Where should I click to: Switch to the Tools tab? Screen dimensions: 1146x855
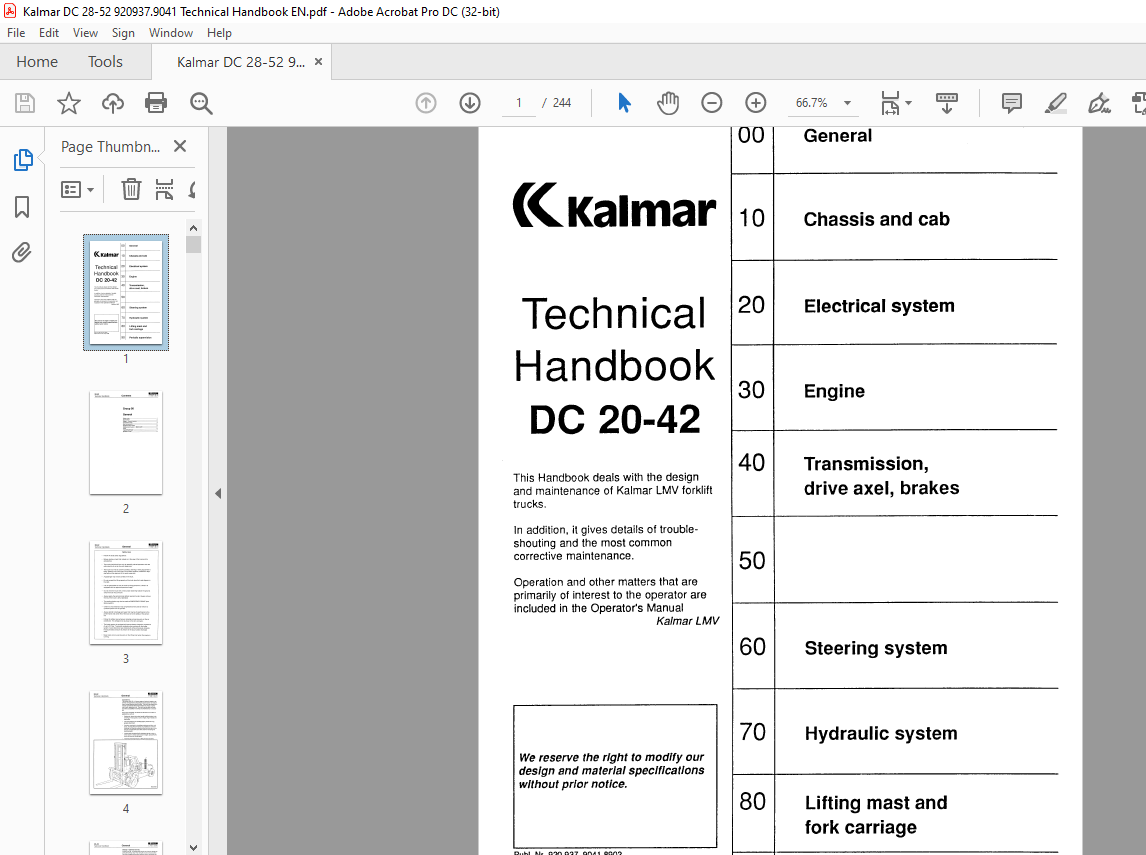(x=105, y=62)
